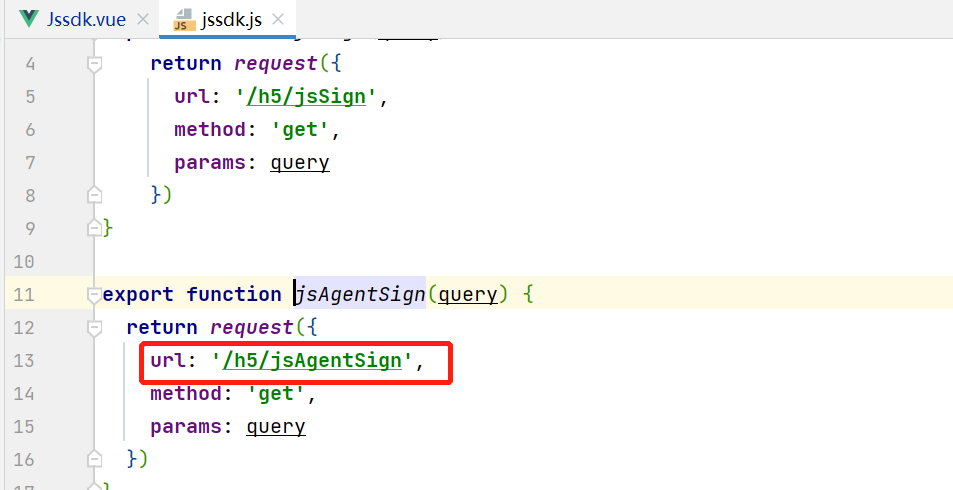Click the url key on line 13
Screen dimensions: 953x490
tap(168, 361)
